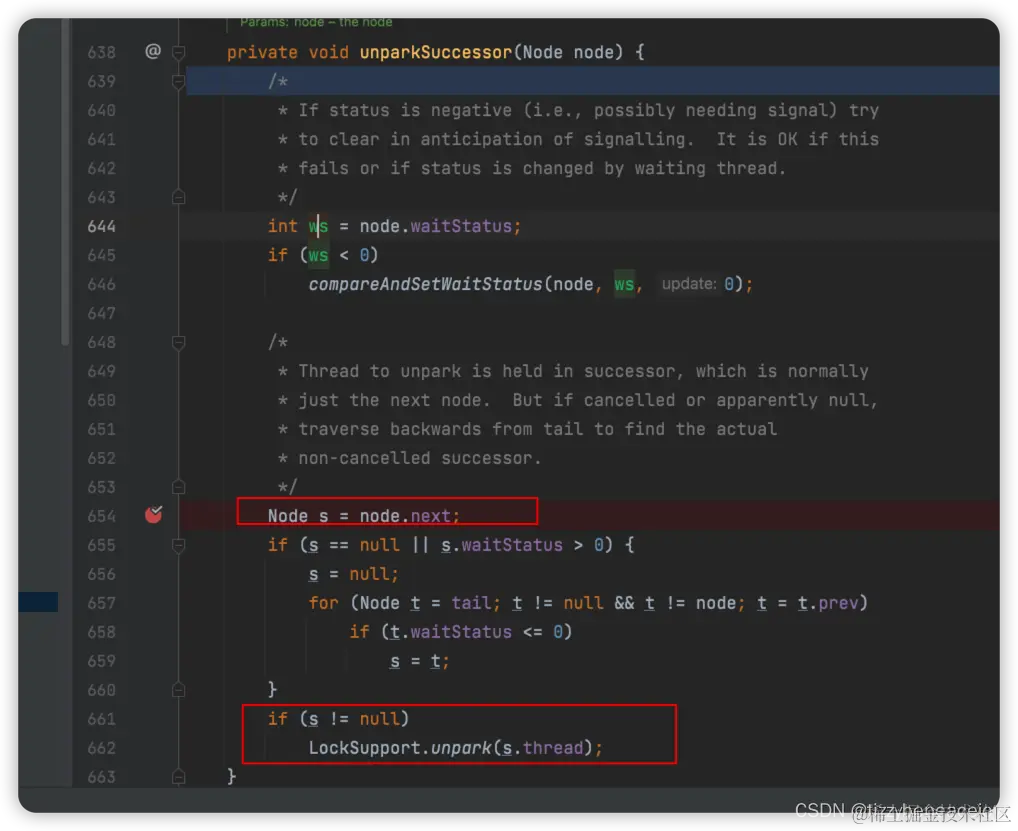Collapse the if block at line 655
Image resolution: width=1018 pixels, height=831 pixels.
pos(179,545)
